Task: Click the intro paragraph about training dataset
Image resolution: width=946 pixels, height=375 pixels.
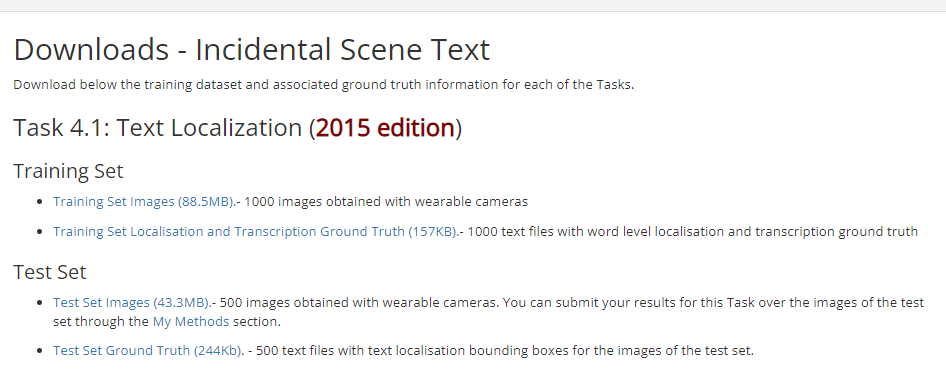Action: tap(323, 84)
